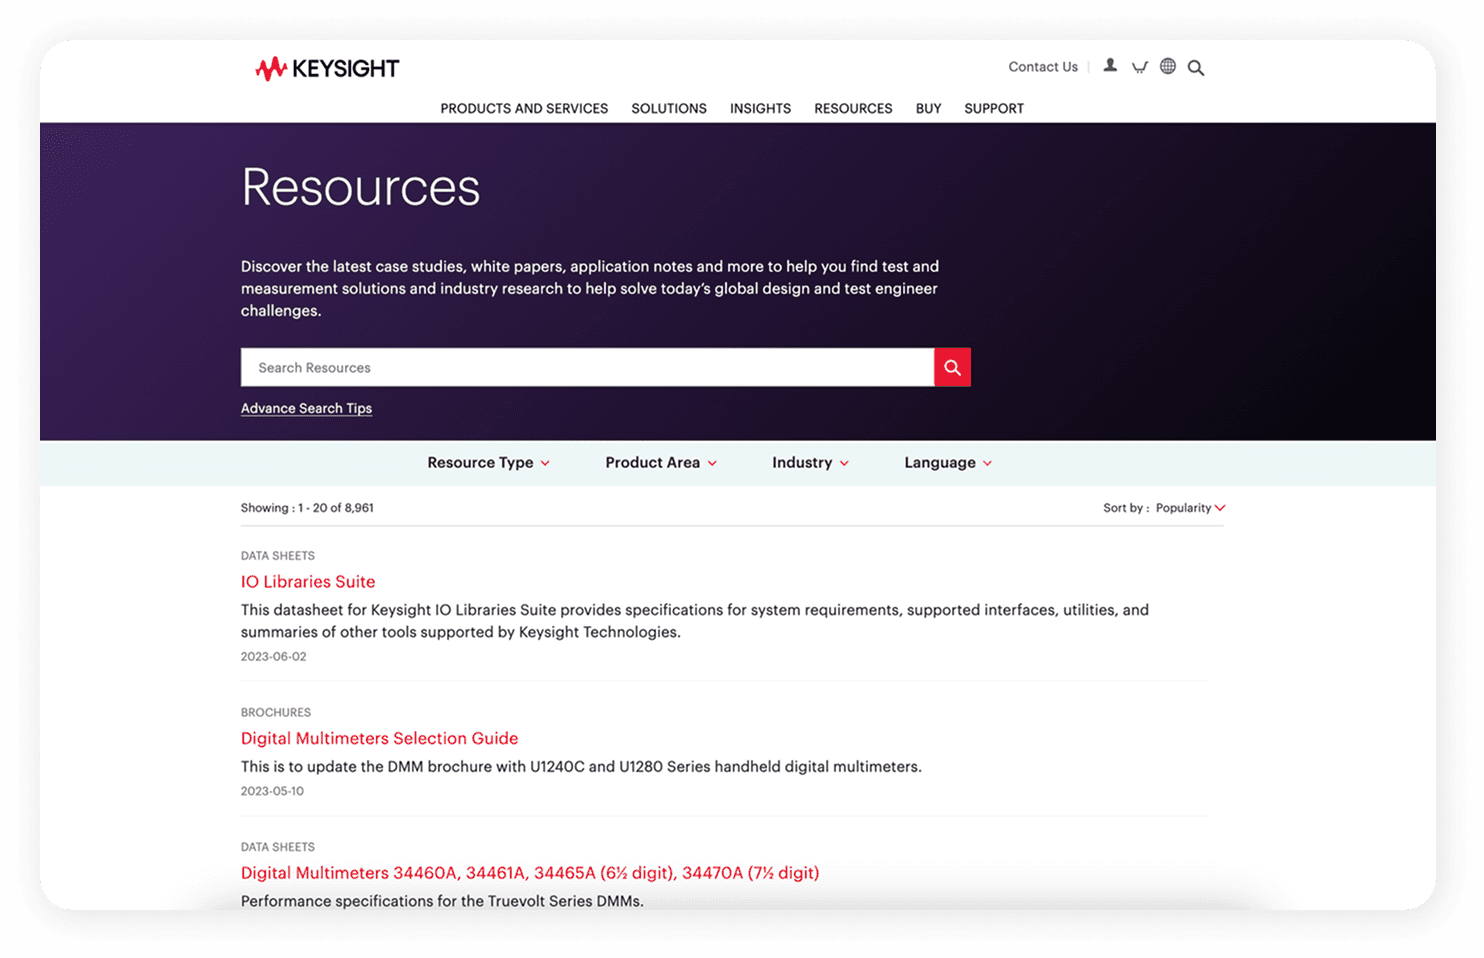Click 'Showing : 1 - 20 of 8,961' text

(x=307, y=508)
